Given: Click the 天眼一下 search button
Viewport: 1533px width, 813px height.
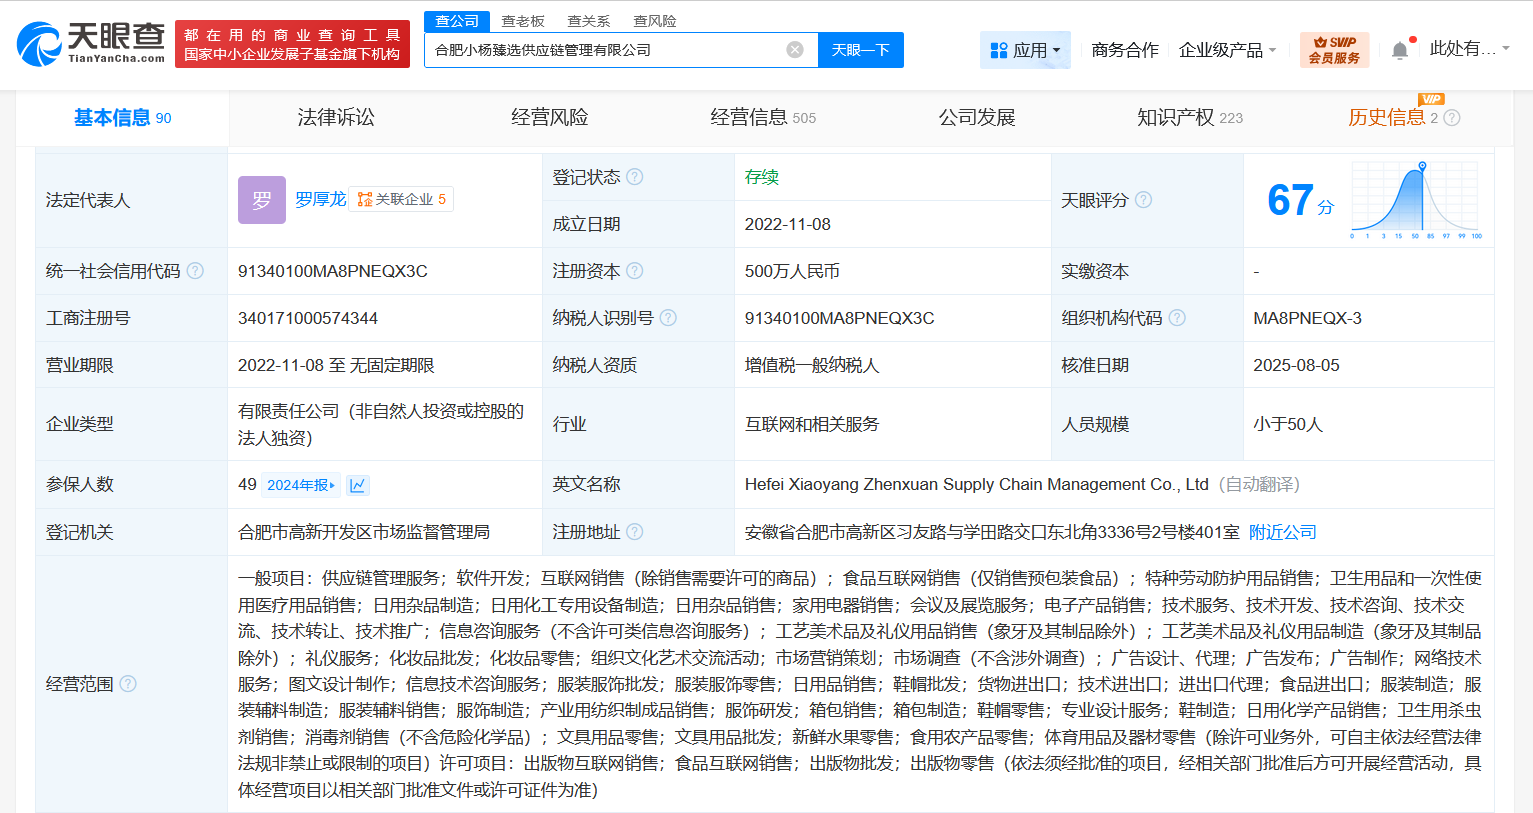Looking at the screenshot, I should pyautogui.click(x=858, y=49).
